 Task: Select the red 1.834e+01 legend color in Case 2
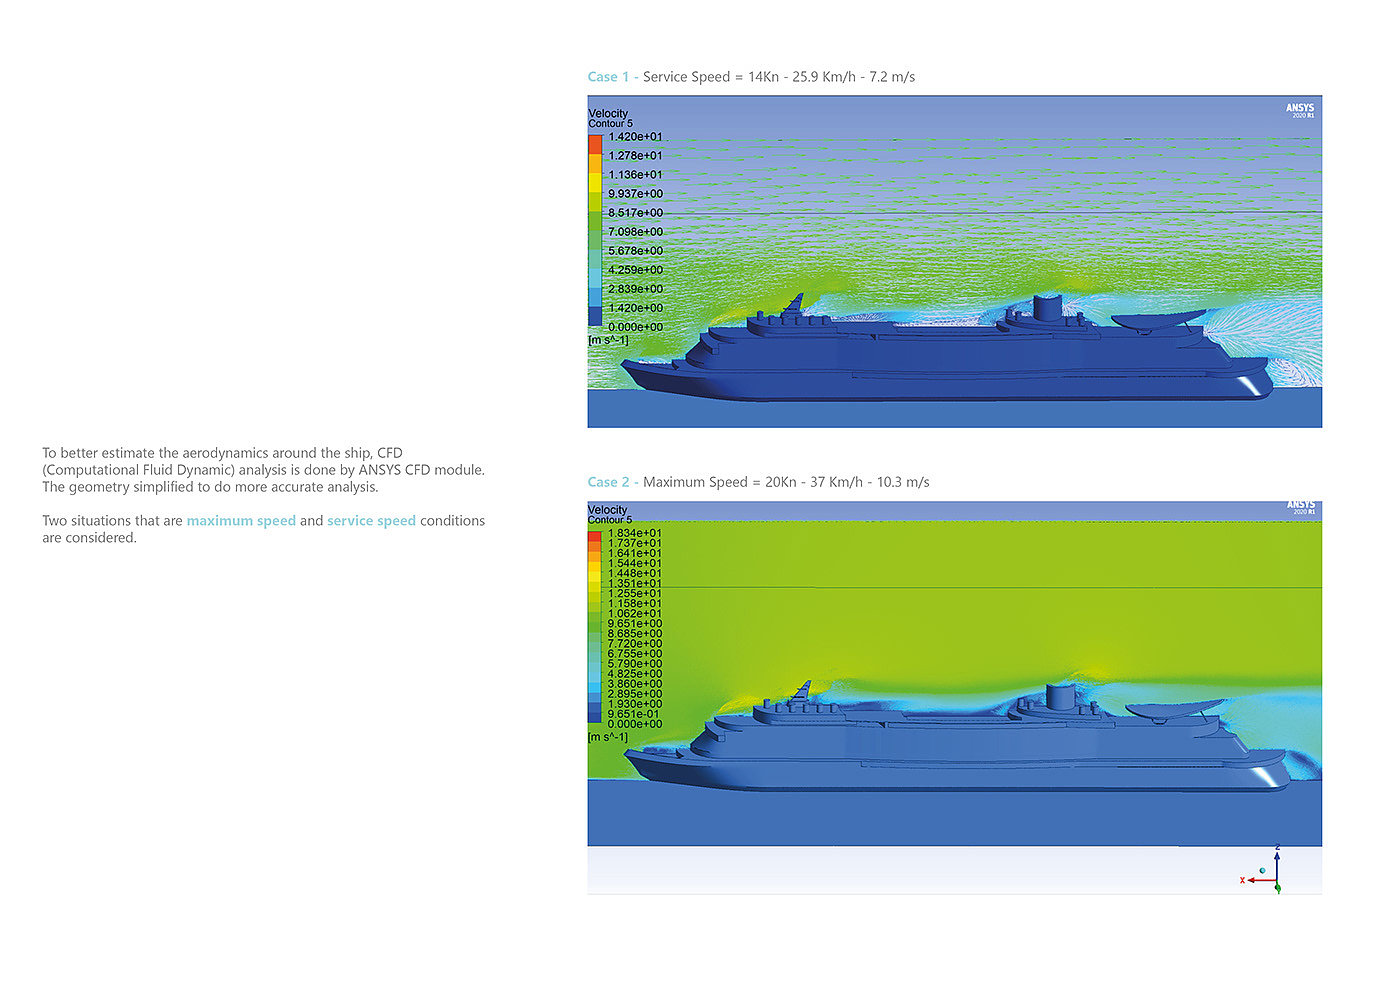pyautogui.click(x=595, y=536)
